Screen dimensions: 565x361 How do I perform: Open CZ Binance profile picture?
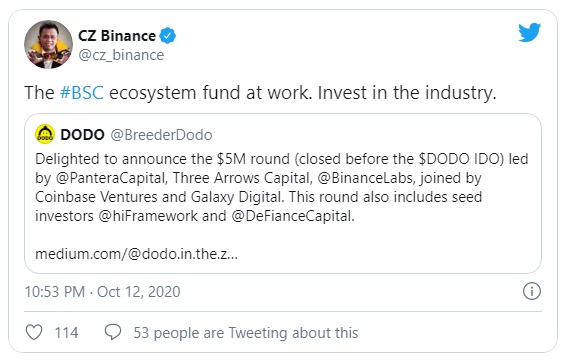pos(48,44)
